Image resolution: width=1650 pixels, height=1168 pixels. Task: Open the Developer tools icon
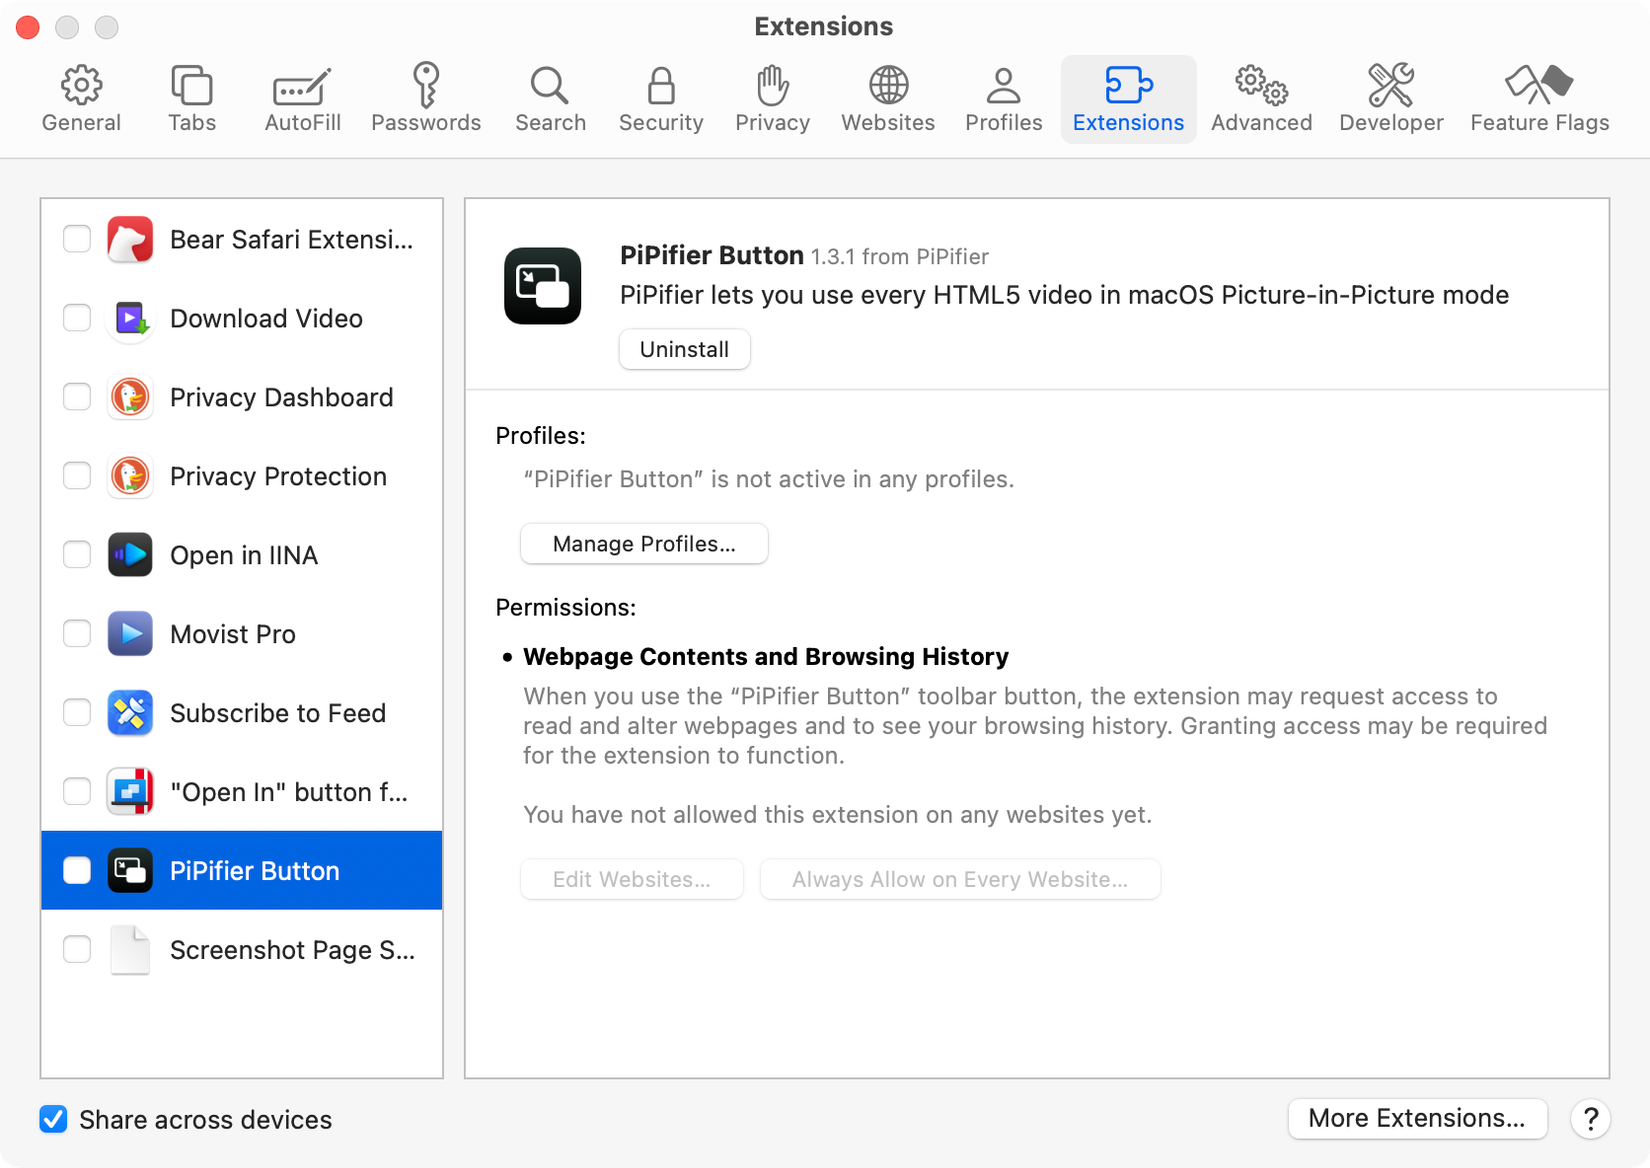[x=1390, y=95]
